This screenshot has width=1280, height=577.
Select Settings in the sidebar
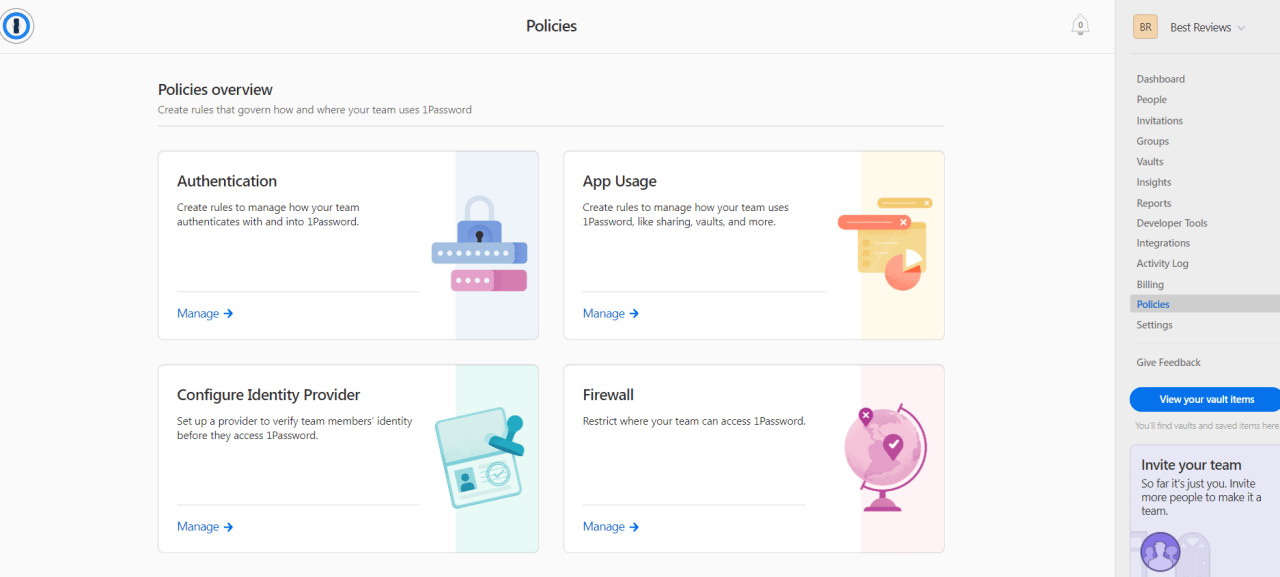pyautogui.click(x=1154, y=324)
